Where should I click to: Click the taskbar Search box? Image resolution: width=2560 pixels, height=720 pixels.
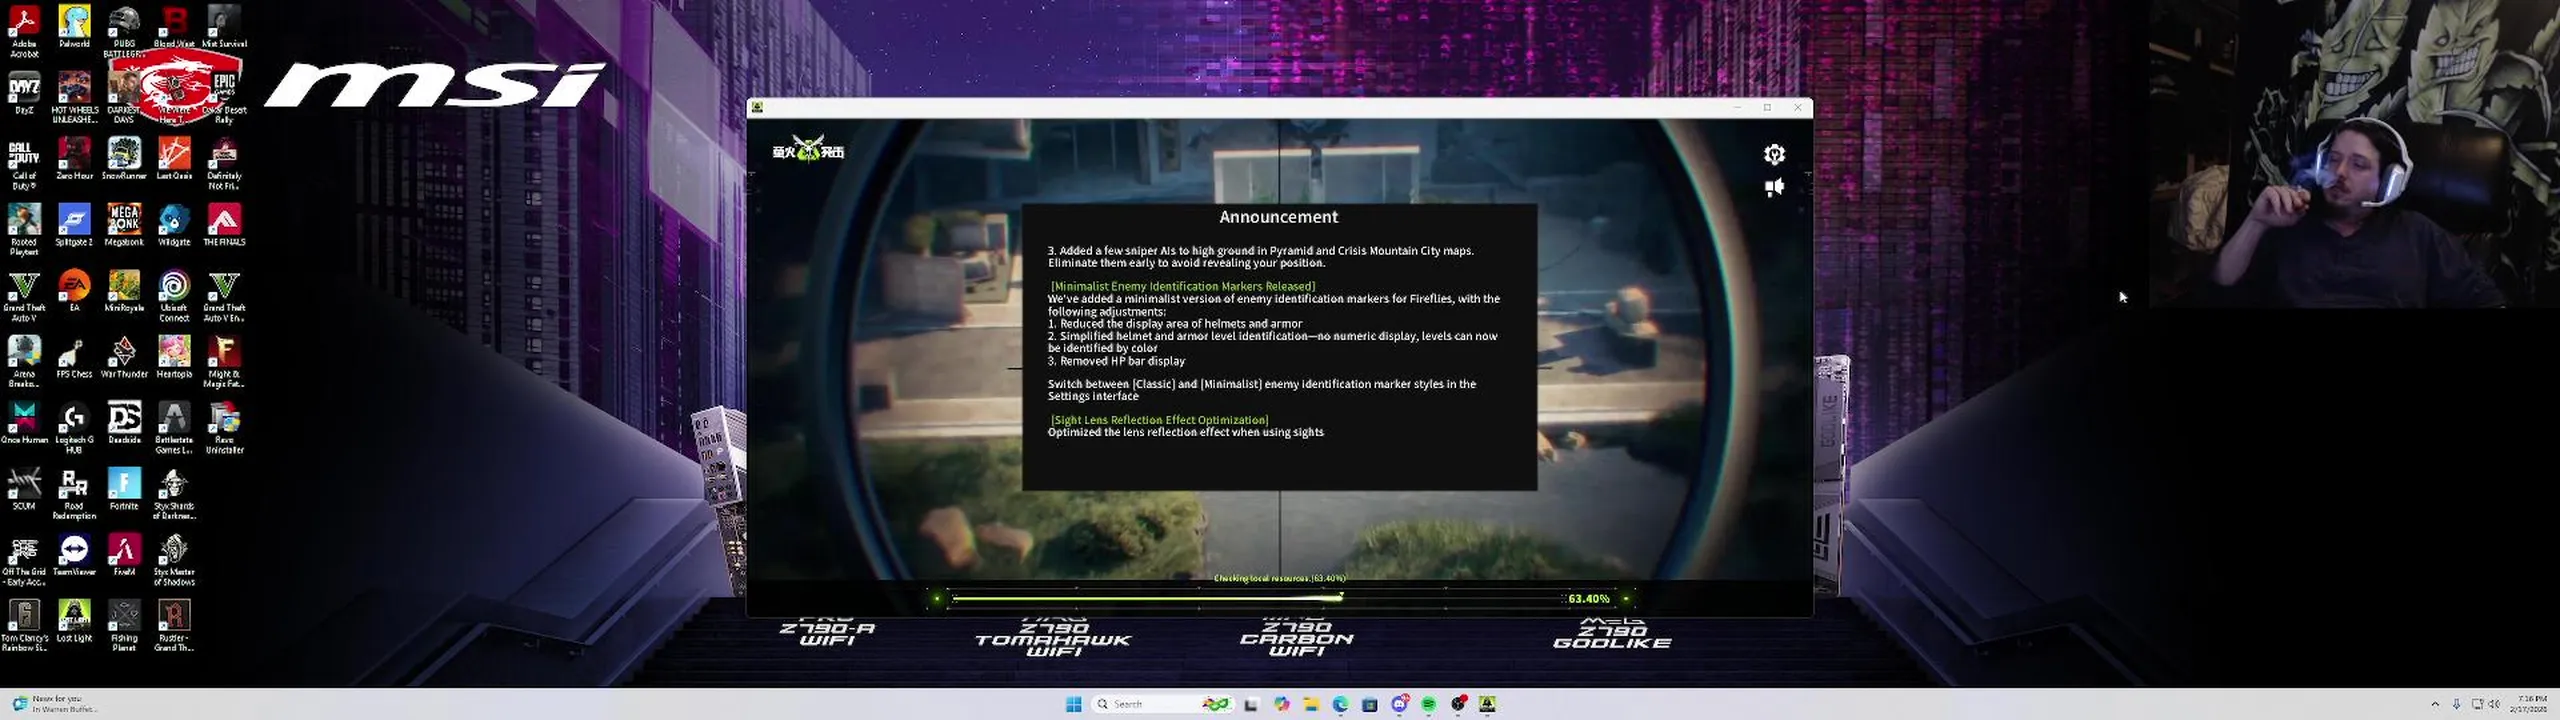coord(1163,704)
